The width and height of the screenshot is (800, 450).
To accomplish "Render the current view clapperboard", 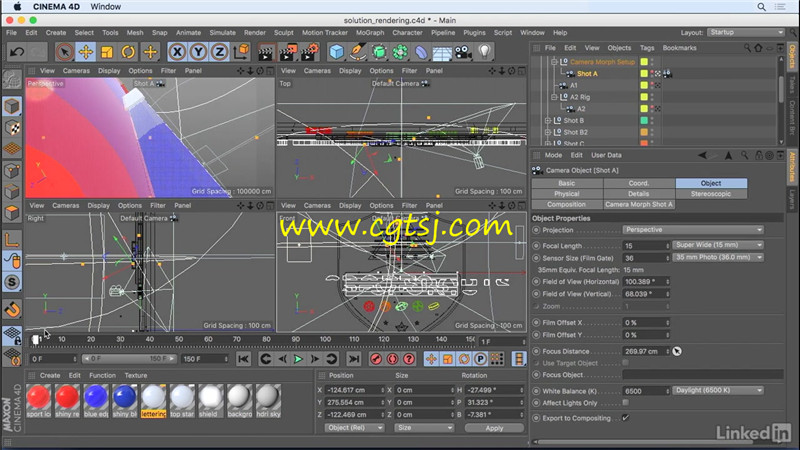I will (266, 52).
